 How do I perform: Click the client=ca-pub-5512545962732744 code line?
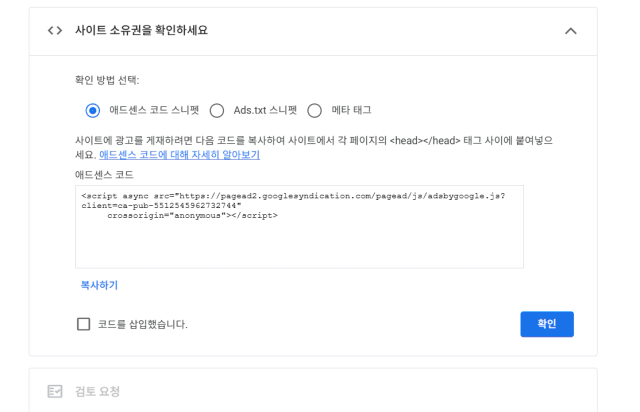(x=161, y=206)
